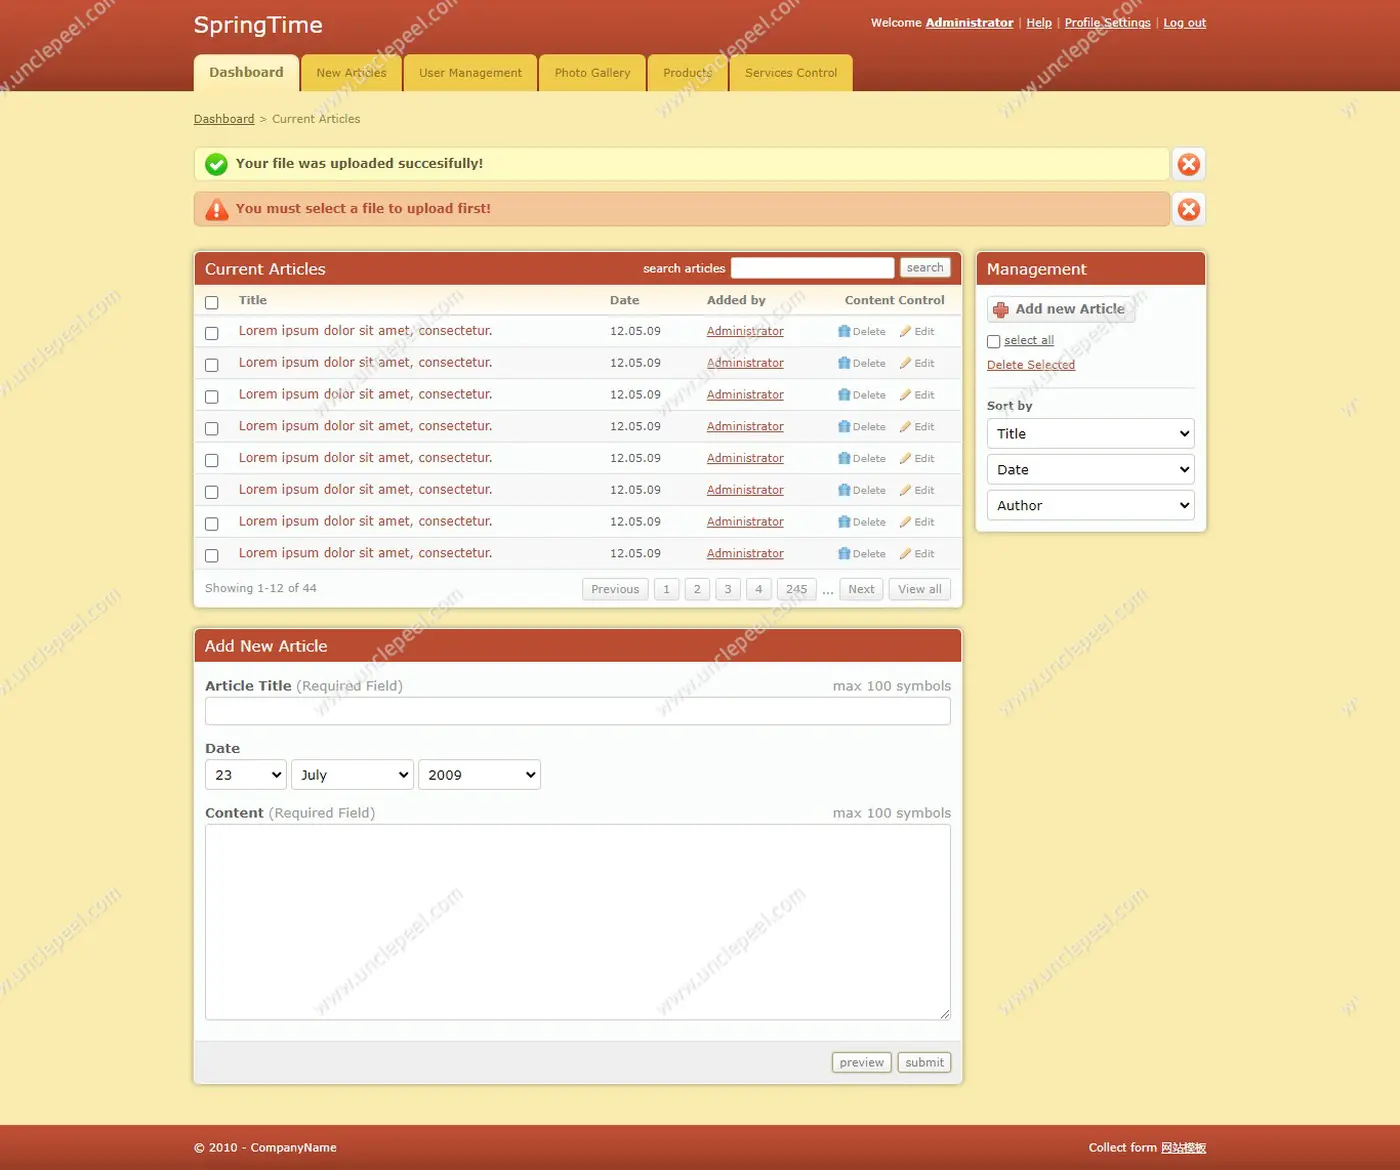Enable the 'select all' checkbox in Management
The height and width of the screenshot is (1170, 1400).
coord(994,342)
